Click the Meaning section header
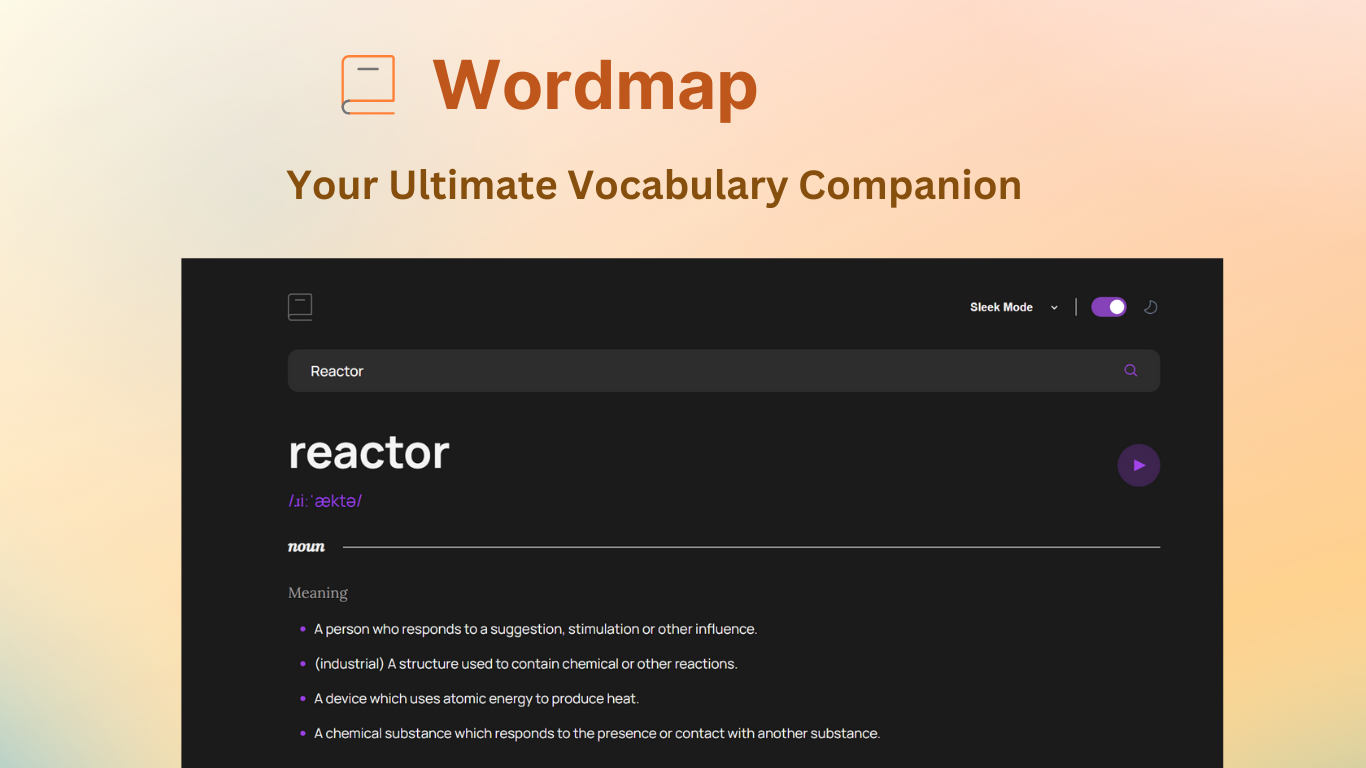Image resolution: width=1366 pixels, height=768 pixels. click(x=318, y=592)
